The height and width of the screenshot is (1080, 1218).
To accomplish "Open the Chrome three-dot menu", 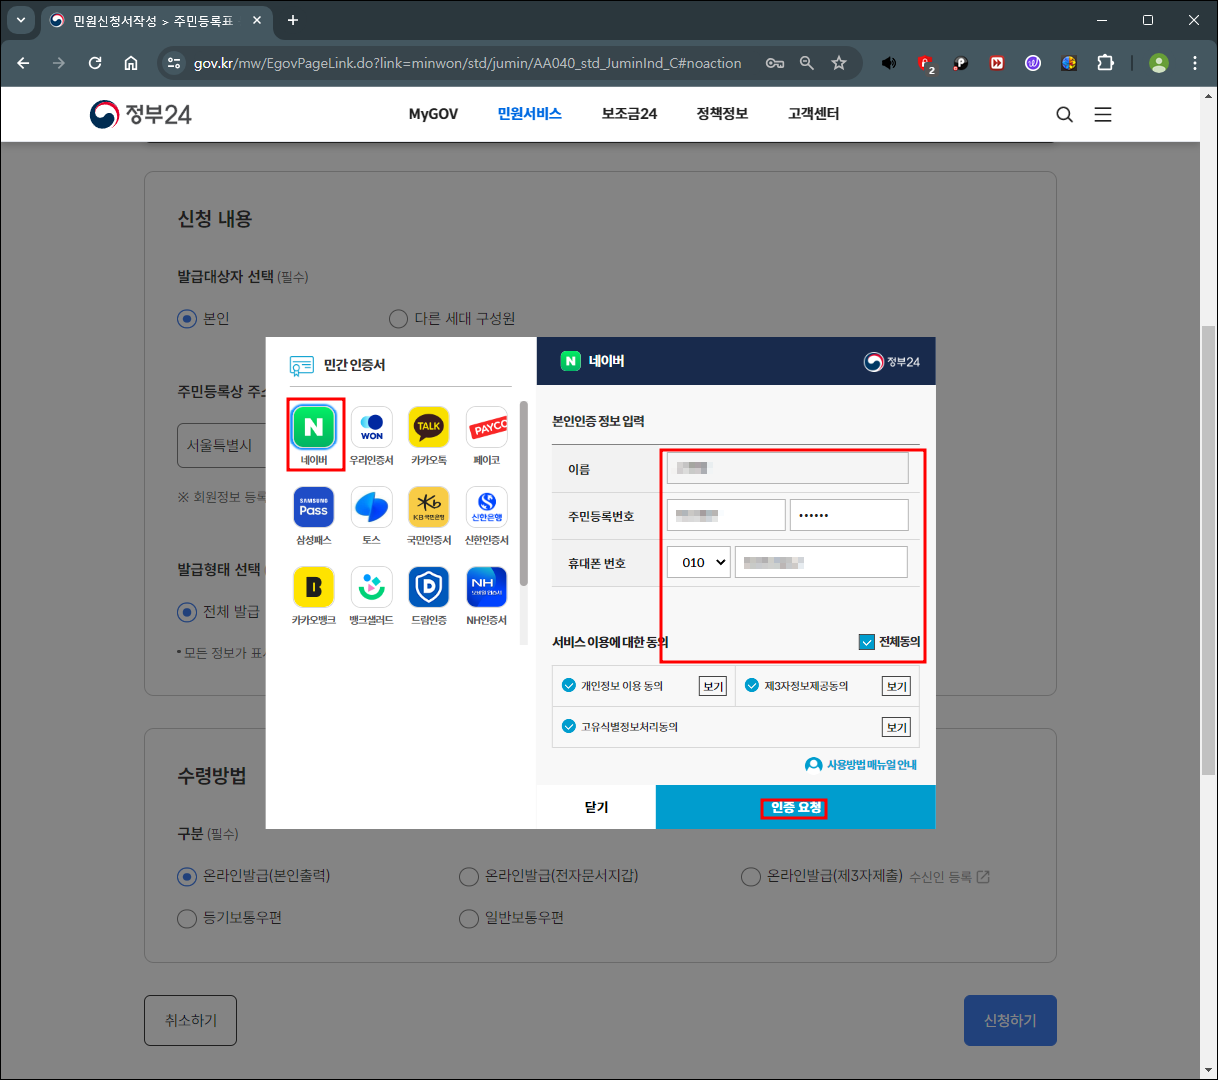I will point(1195,63).
